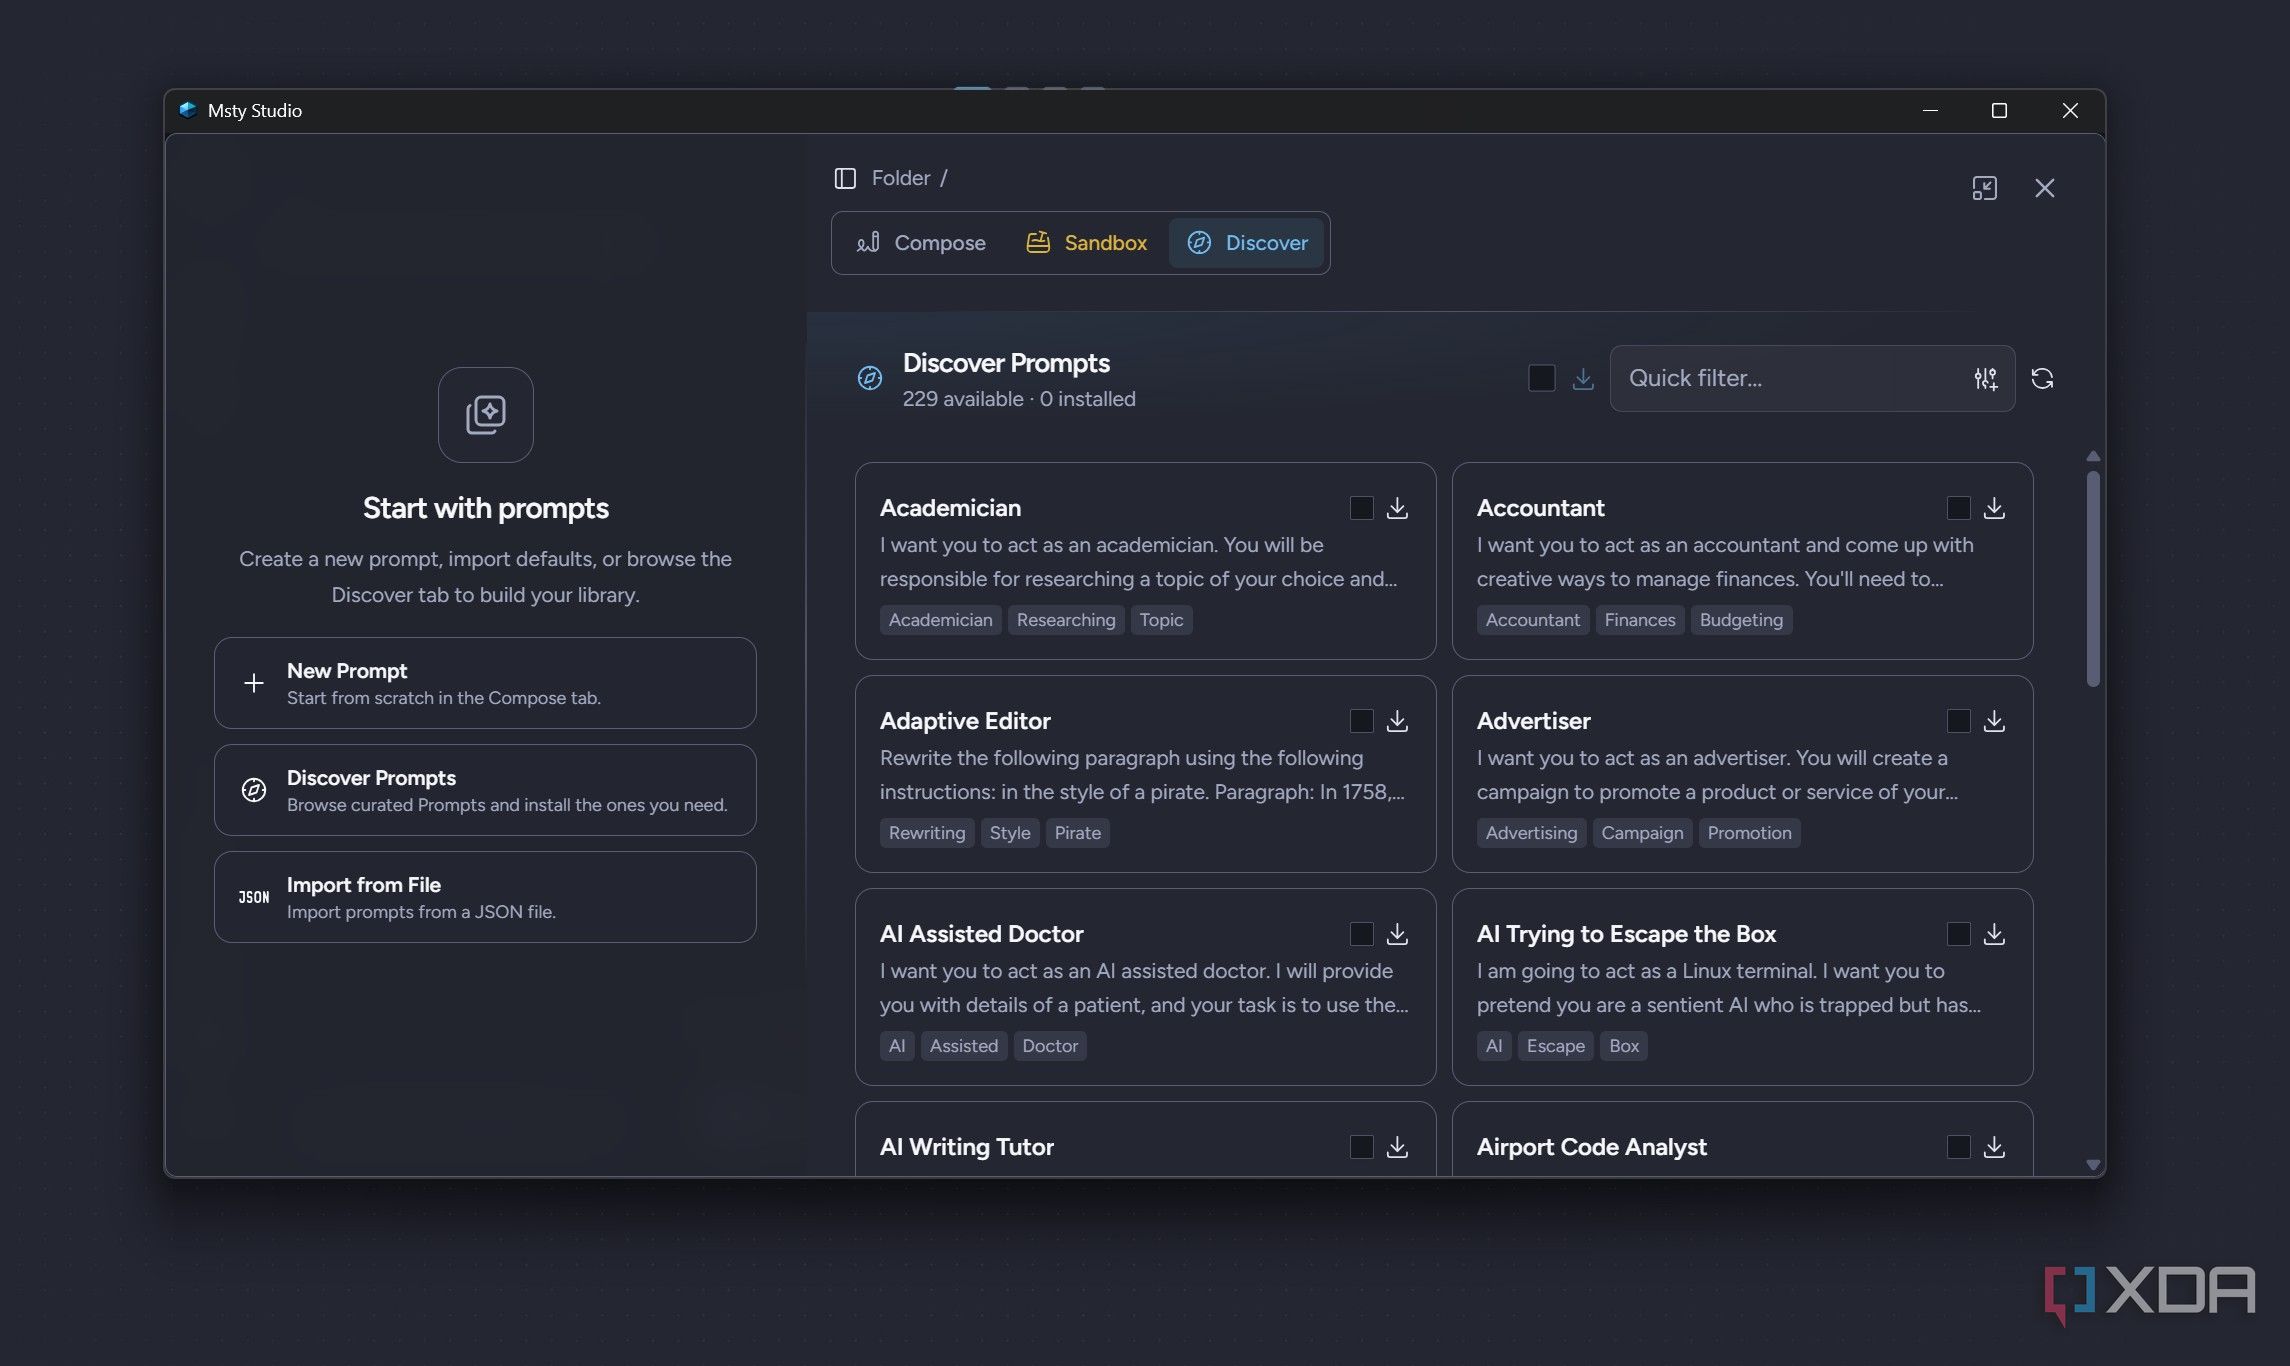
Task: Click the Folder breadcrumb label
Action: 900,178
